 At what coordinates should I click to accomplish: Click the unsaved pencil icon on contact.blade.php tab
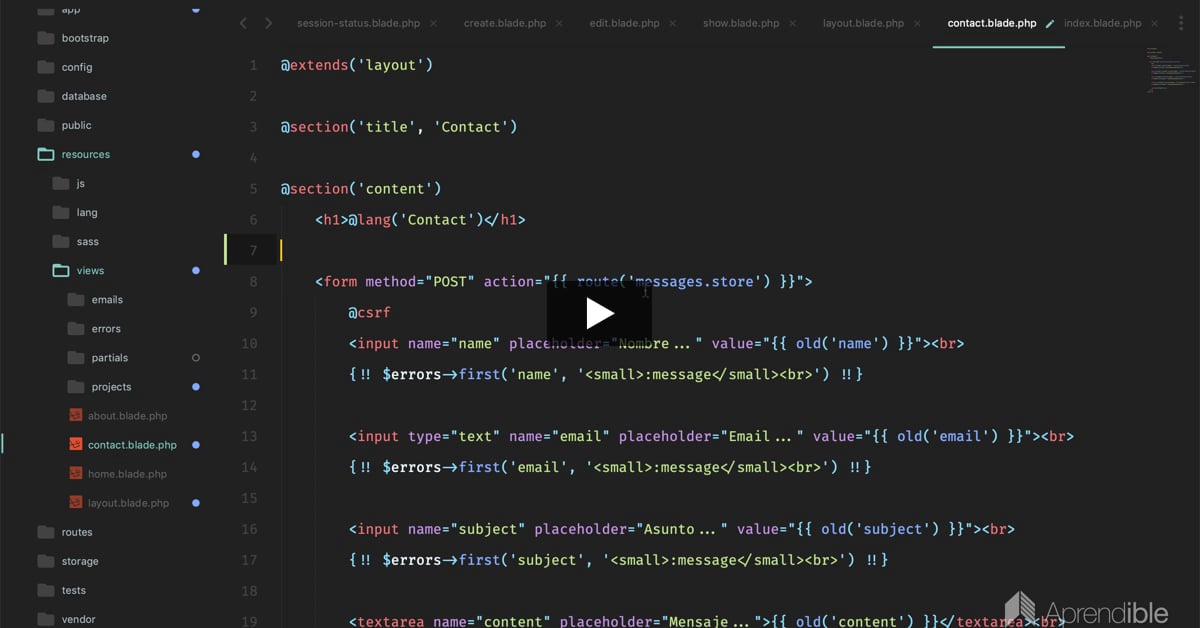[x=1050, y=23]
